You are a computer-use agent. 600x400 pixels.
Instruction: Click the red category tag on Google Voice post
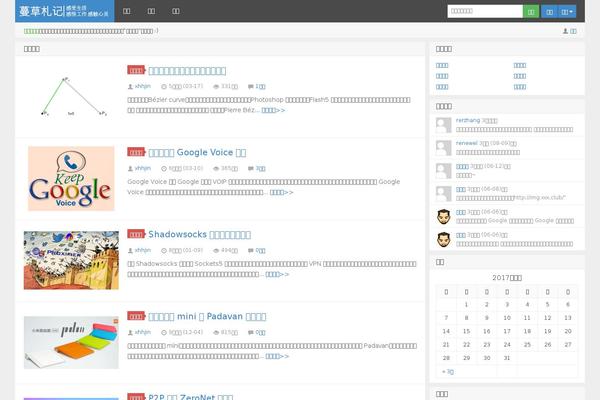(136, 152)
